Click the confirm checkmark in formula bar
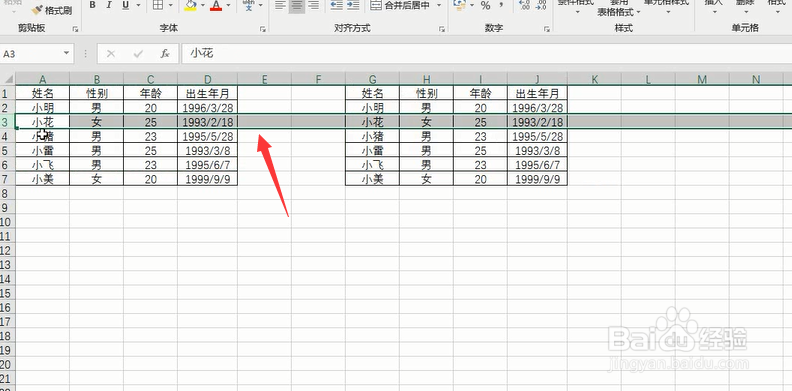Viewport: 792px width, 391px height. click(138, 54)
